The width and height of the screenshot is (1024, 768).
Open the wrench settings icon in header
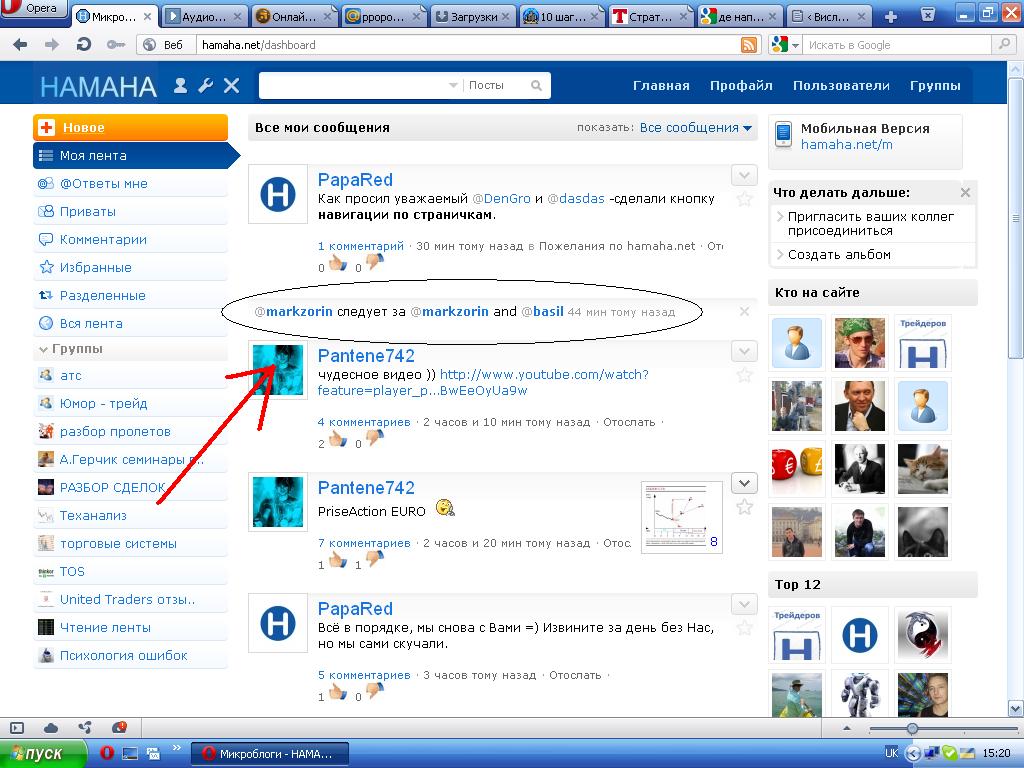(206, 86)
